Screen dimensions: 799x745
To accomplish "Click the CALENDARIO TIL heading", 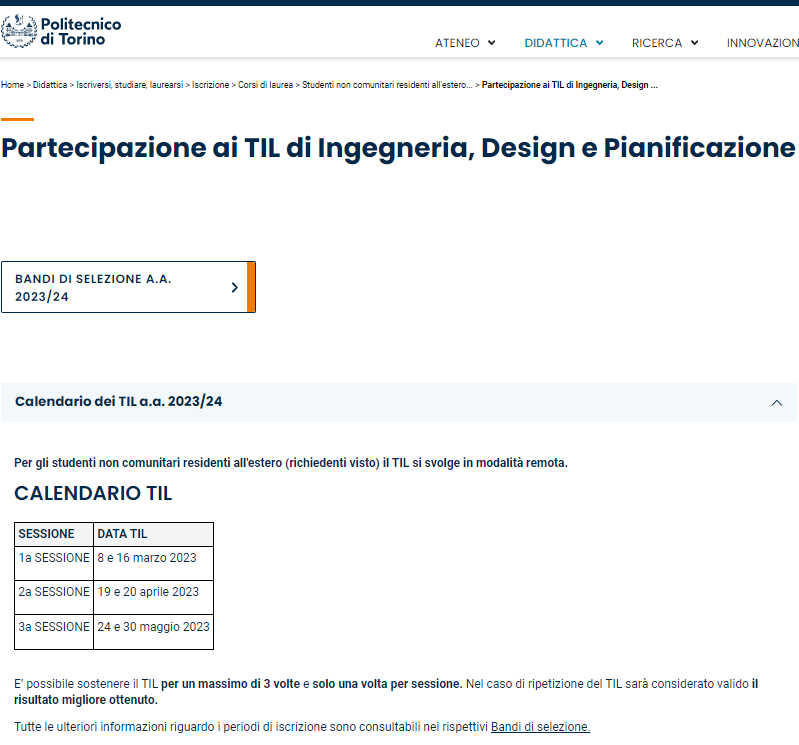I will click(93, 493).
